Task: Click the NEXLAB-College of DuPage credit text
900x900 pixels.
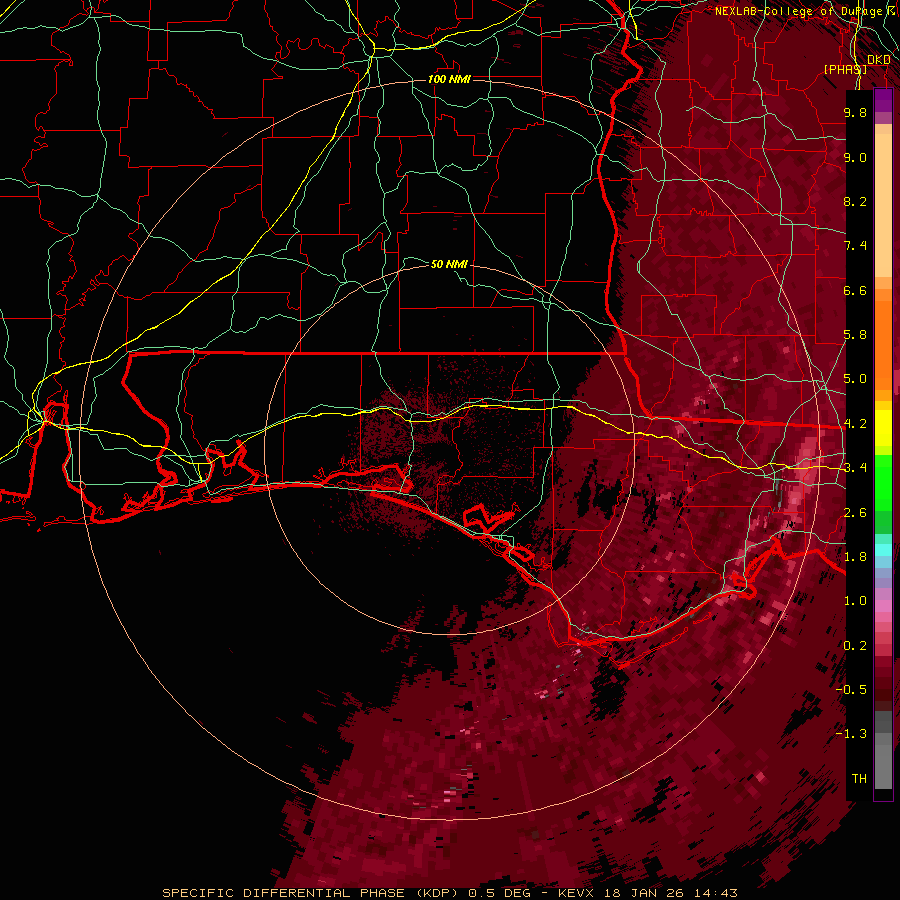Action: 799,11
